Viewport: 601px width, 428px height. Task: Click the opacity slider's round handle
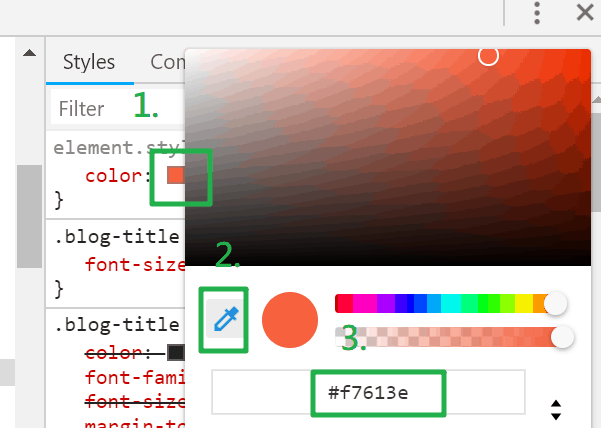(x=562, y=337)
